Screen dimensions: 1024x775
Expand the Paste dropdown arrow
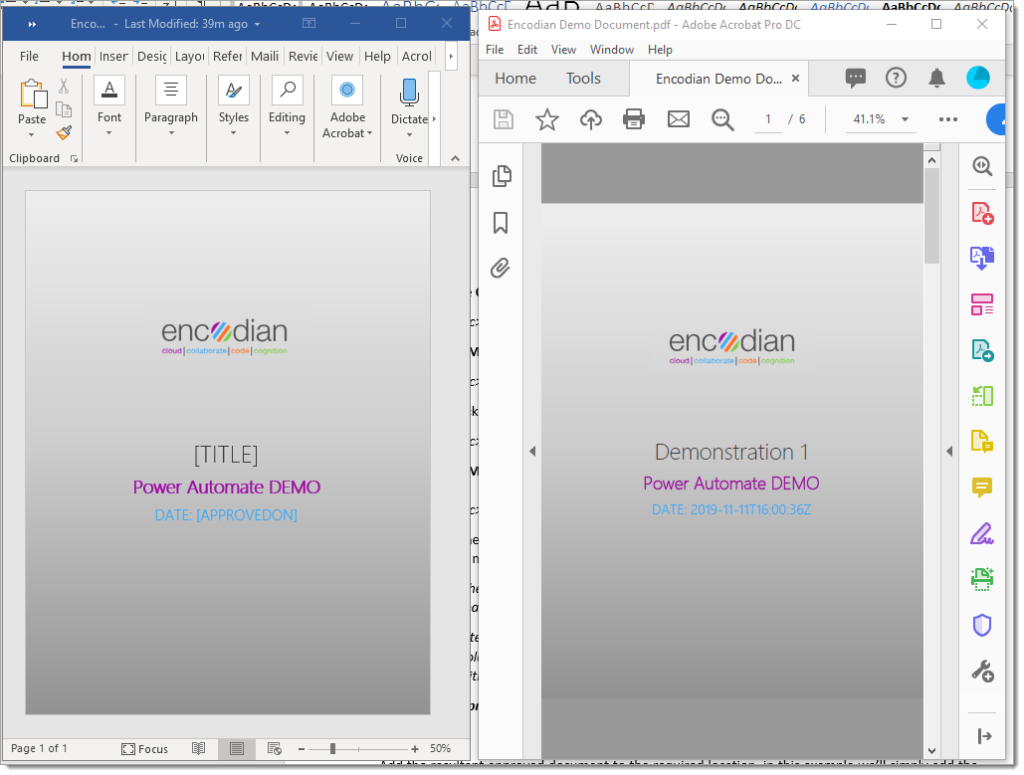31,135
